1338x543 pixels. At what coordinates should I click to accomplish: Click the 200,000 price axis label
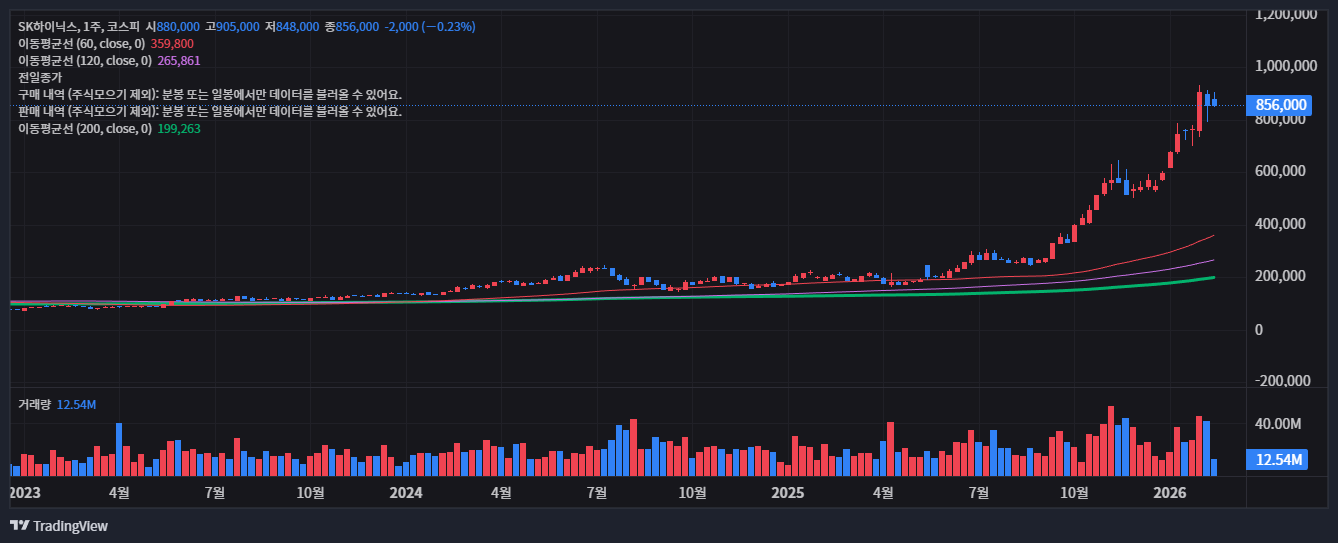(x=1279, y=276)
